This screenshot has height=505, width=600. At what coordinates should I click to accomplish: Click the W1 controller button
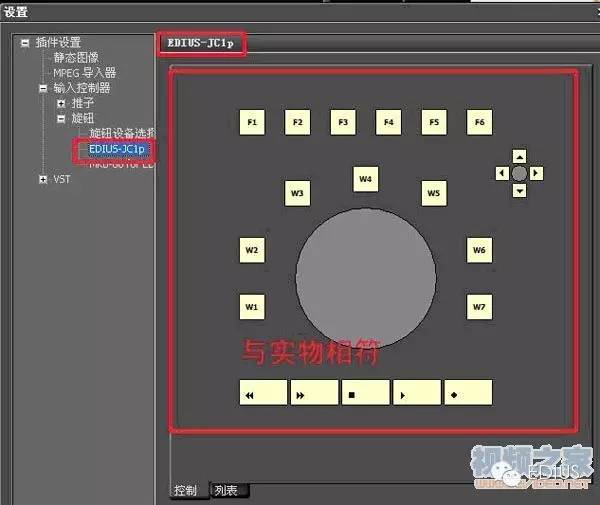tap(252, 307)
